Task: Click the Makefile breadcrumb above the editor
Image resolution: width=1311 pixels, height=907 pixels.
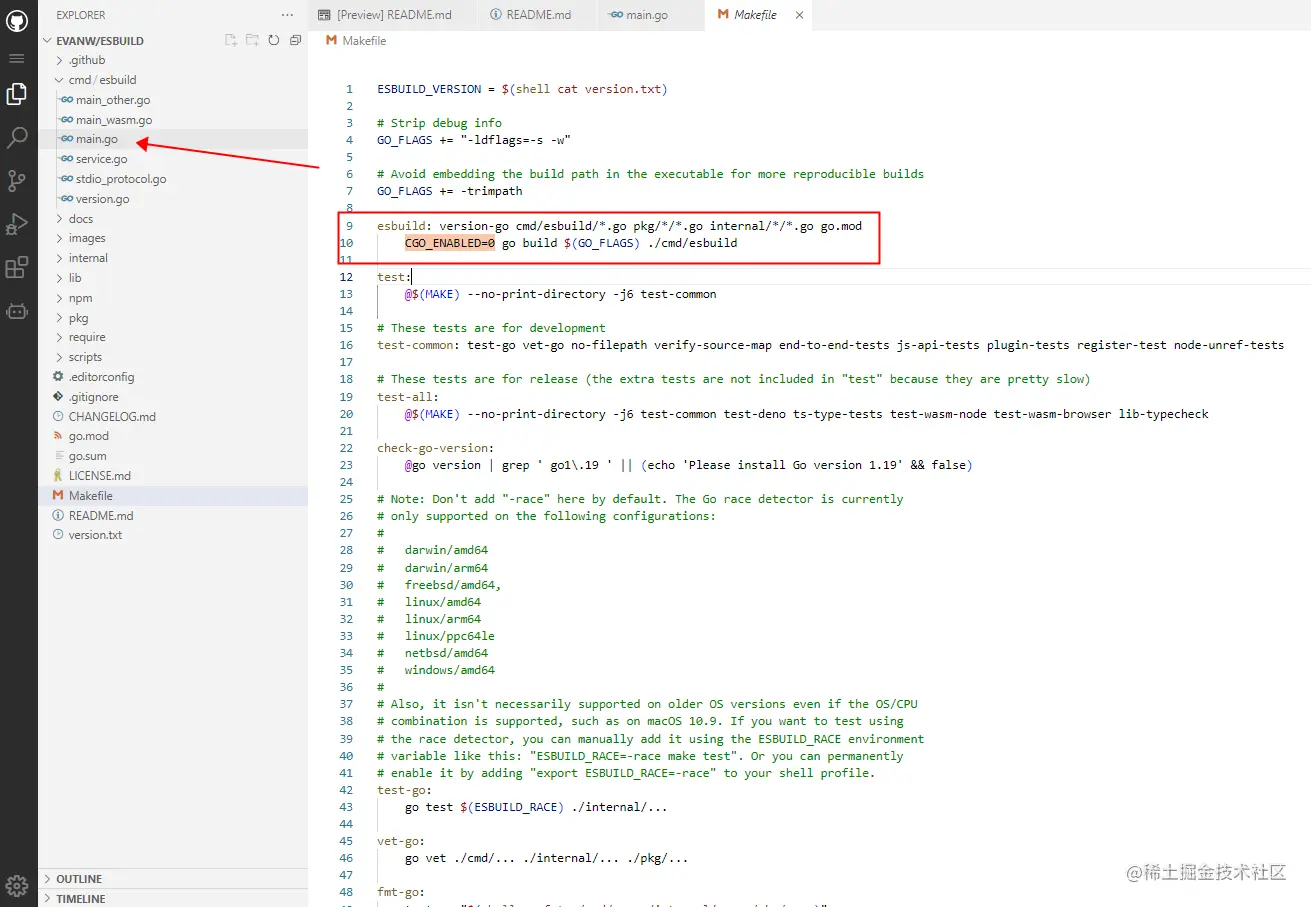Action: 357,41
